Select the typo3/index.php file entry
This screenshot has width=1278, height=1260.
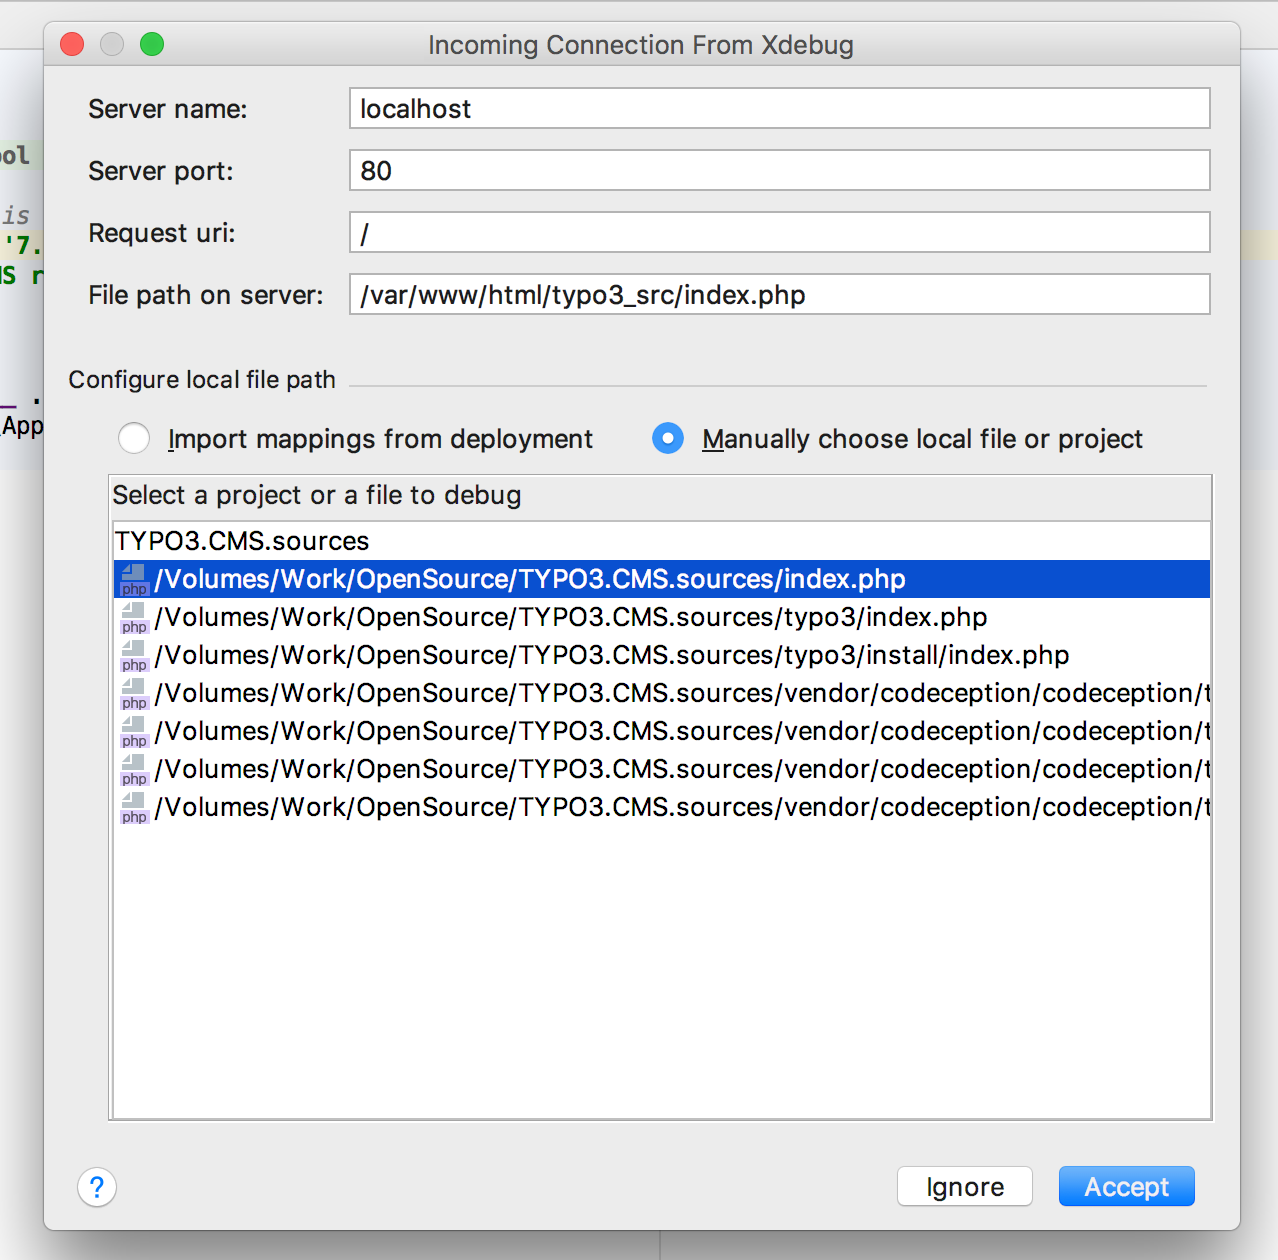pos(661,617)
